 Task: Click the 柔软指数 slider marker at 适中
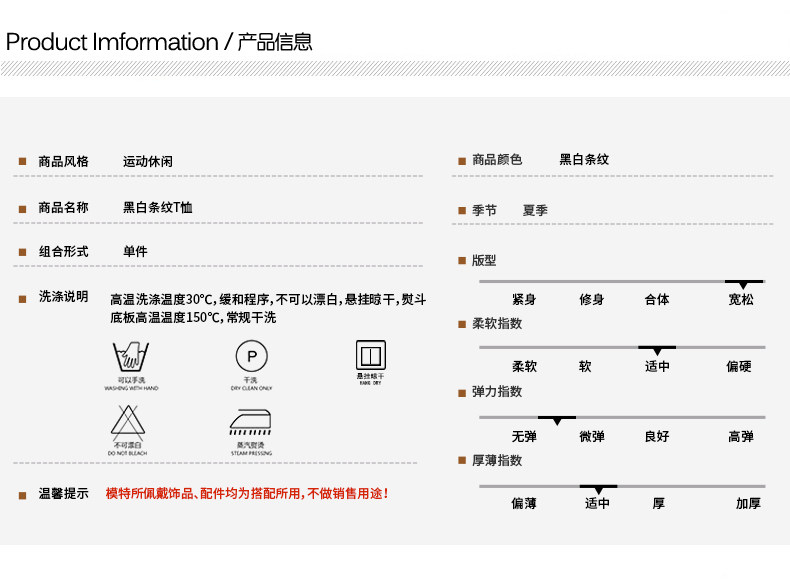657,350
